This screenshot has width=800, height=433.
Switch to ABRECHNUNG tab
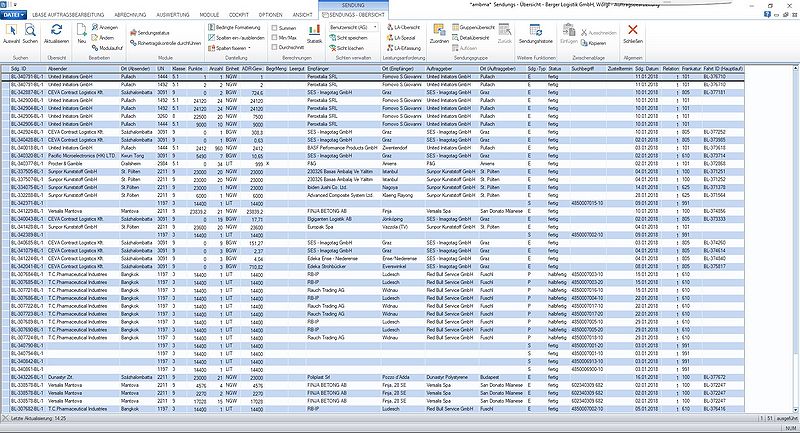pos(130,15)
